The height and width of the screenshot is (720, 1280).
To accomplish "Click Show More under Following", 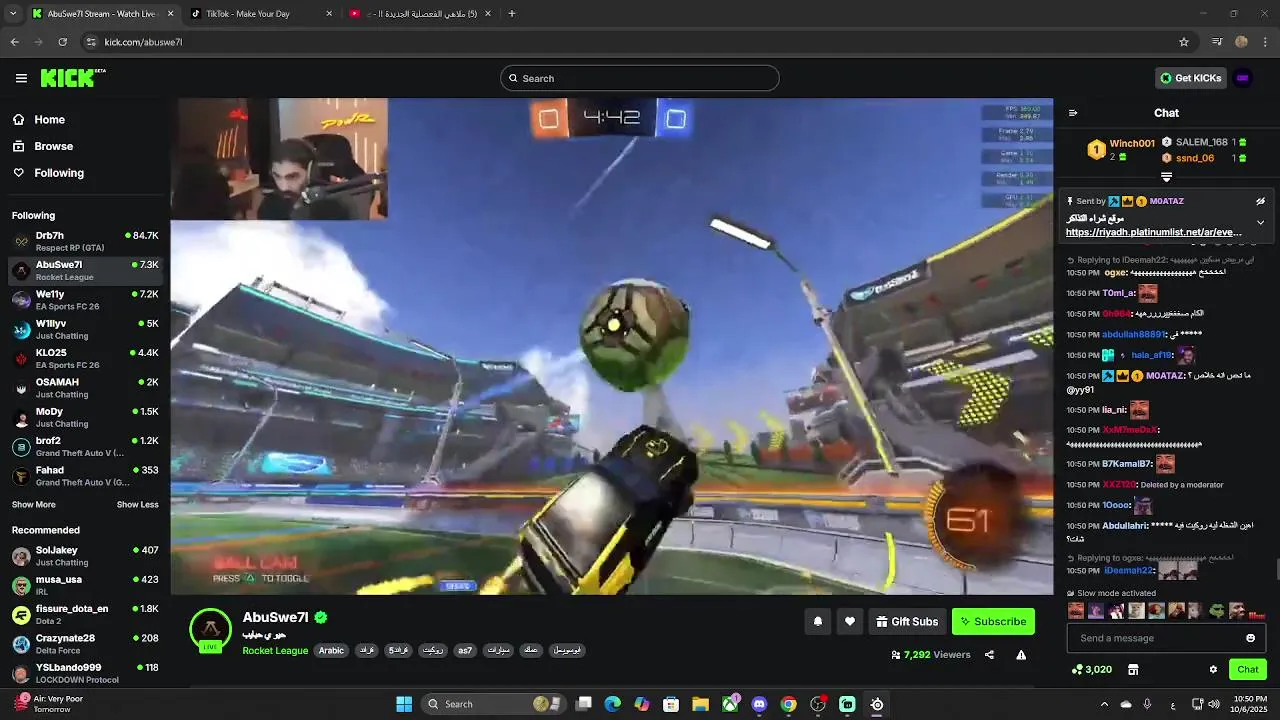I will tap(34, 505).
